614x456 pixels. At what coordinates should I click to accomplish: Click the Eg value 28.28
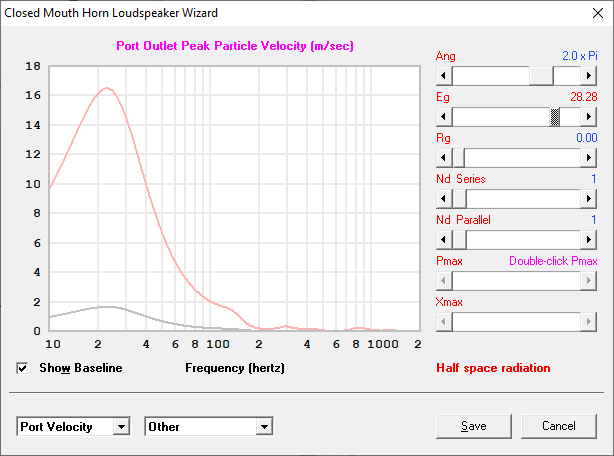coord(583,97)
